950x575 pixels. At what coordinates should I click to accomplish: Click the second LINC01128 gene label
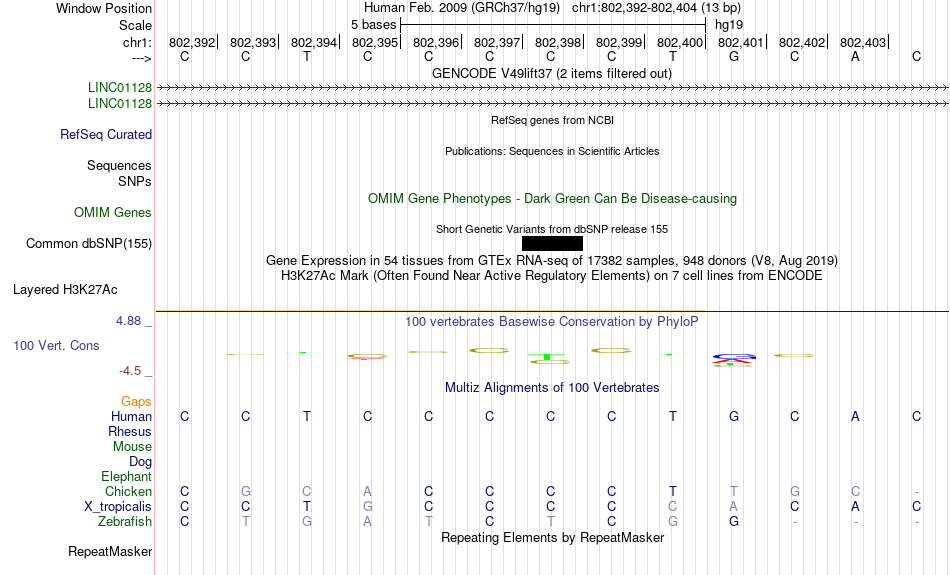(x=119, y=104)
